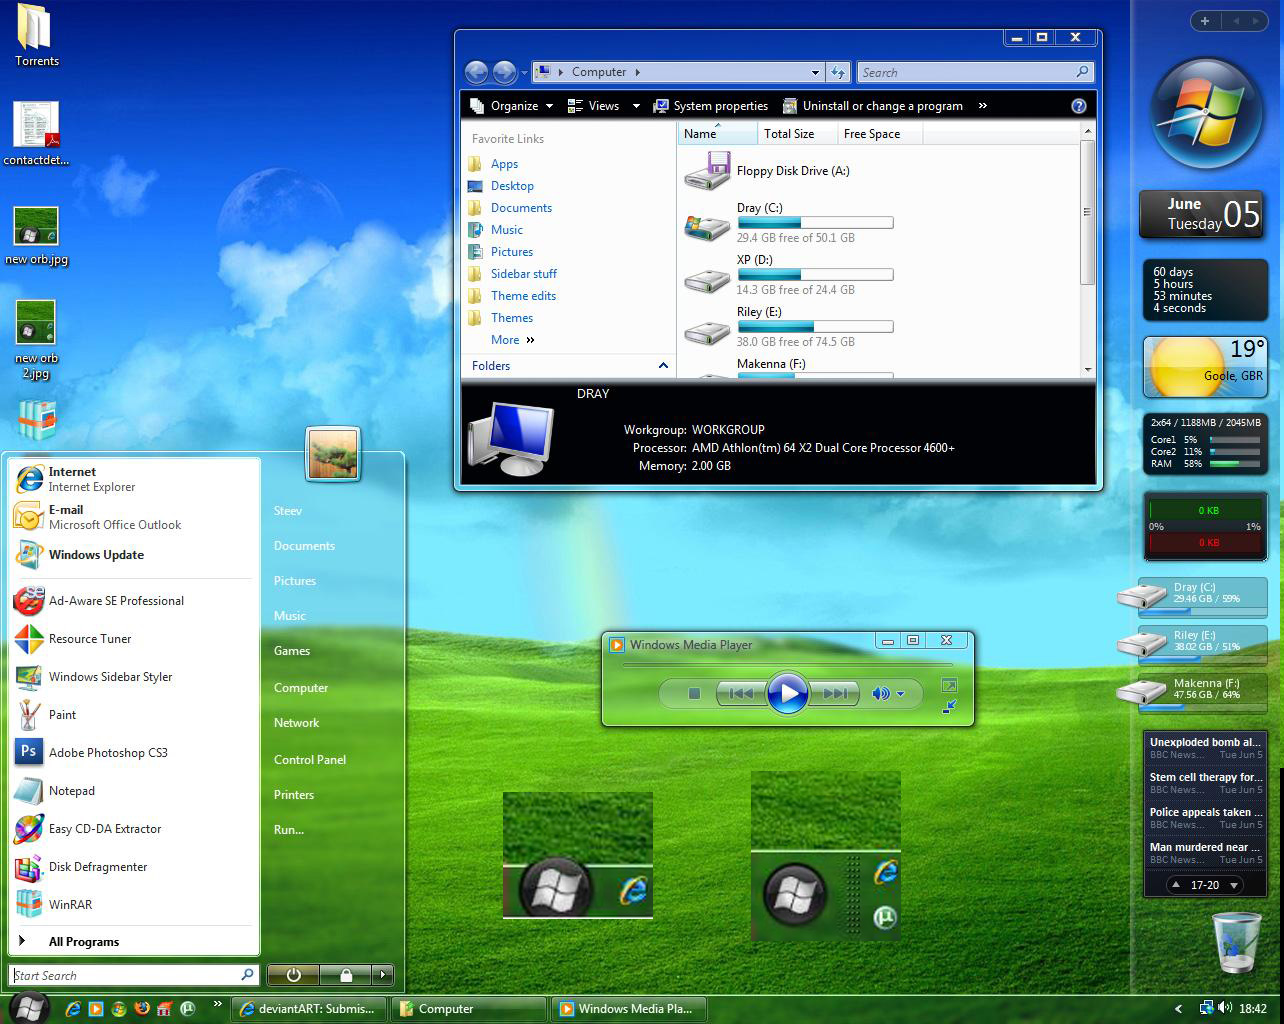Image resolution: width=1284 pixels, height=1024 pixels.
Task: Open Resource Tuner from the Start menu
Action: coord(135,639)
